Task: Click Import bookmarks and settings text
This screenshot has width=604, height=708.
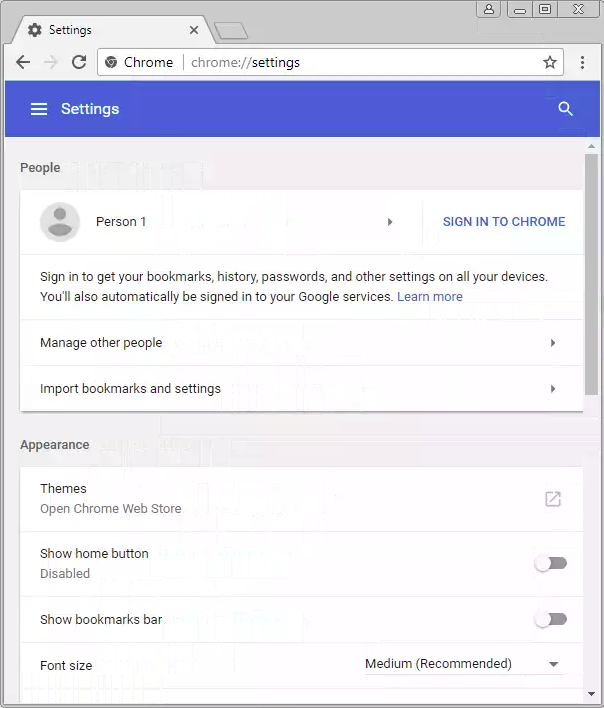Action: point(130,389)
